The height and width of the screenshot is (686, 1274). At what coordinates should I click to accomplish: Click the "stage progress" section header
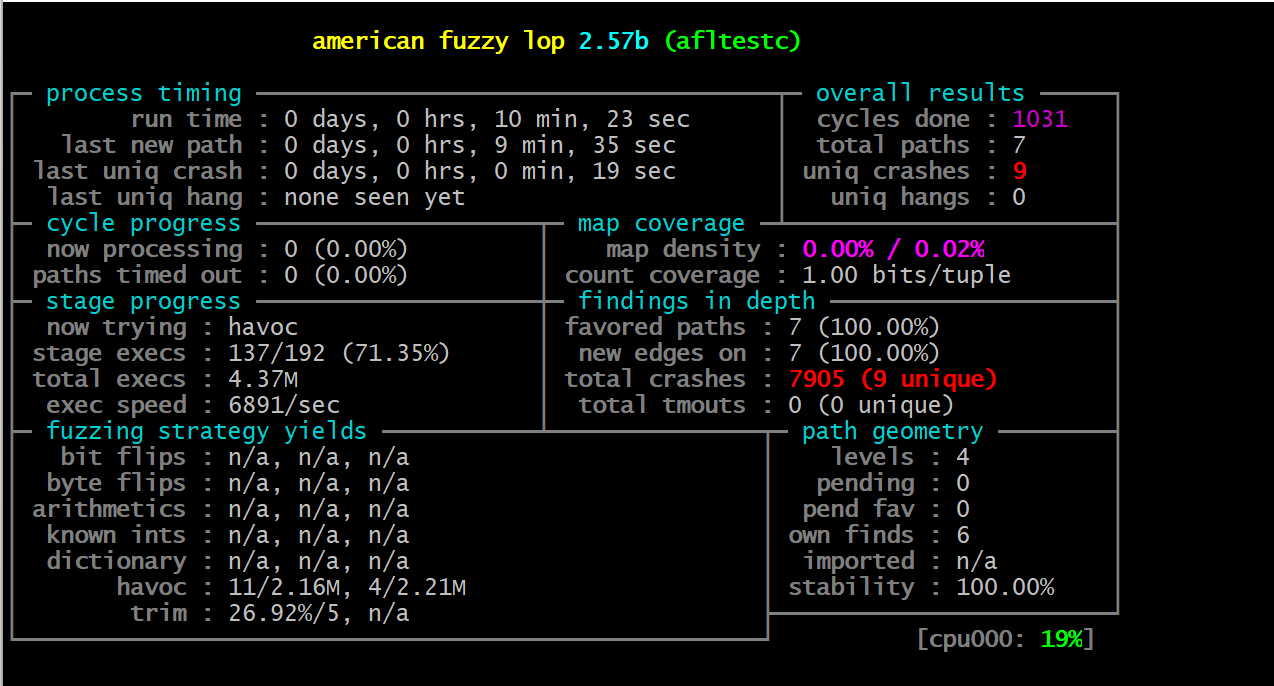144,302
